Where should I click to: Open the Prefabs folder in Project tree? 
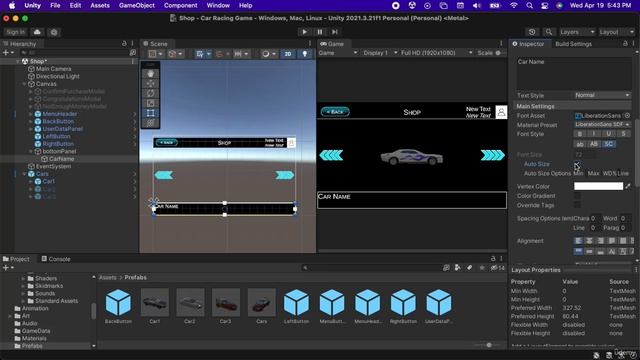click(x=32, y=346)
